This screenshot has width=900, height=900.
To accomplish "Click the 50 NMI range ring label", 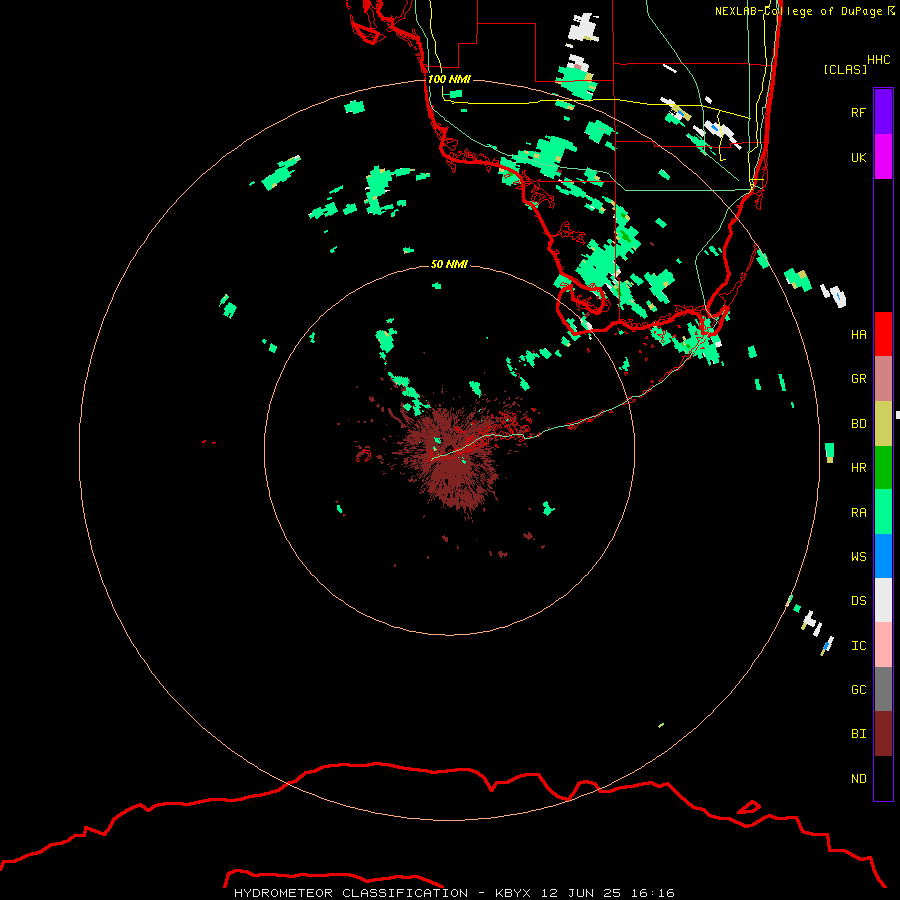I will tap(449, 264).
